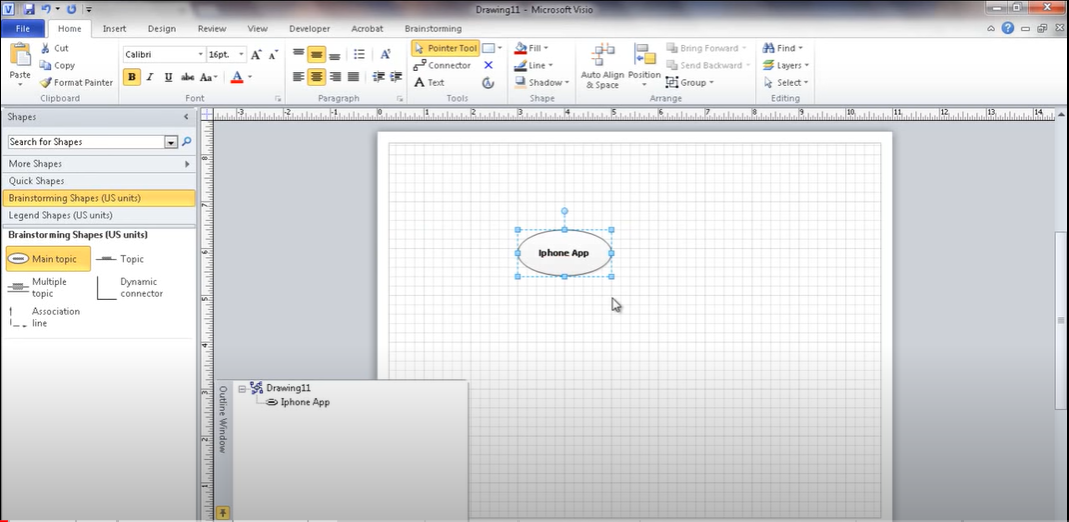Collapse the Drawing11 outline tree node
The image size is (1069, 522).
(x=242, y=388)
